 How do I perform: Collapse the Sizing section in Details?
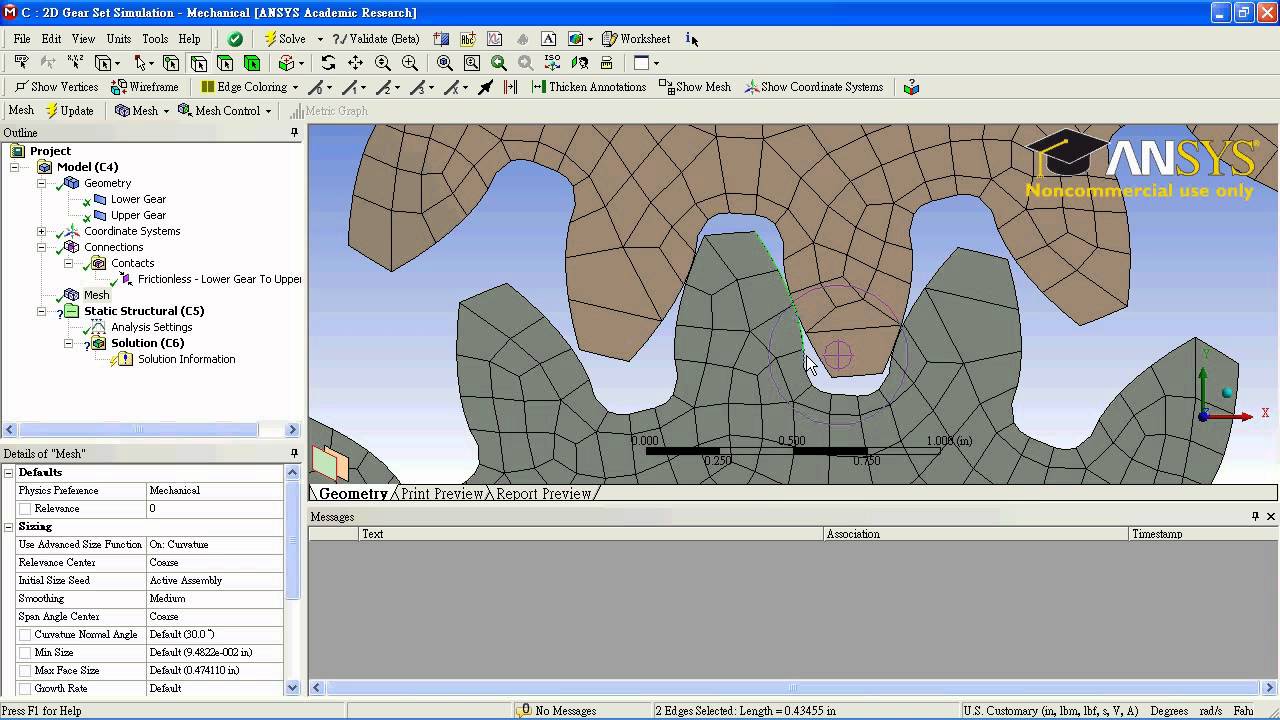tap(9, 526)
